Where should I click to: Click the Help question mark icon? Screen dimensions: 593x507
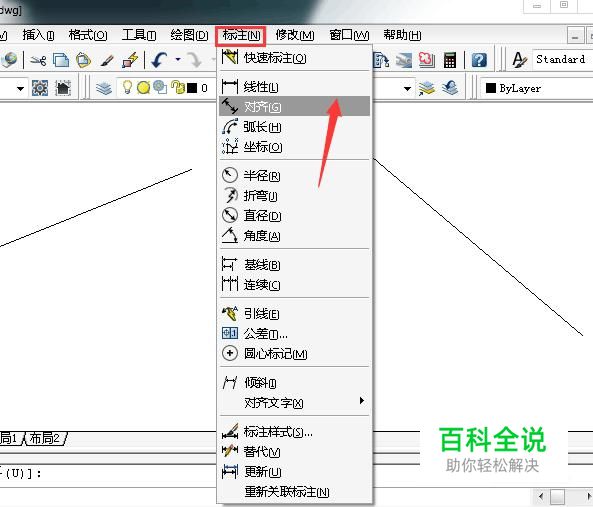479,60
